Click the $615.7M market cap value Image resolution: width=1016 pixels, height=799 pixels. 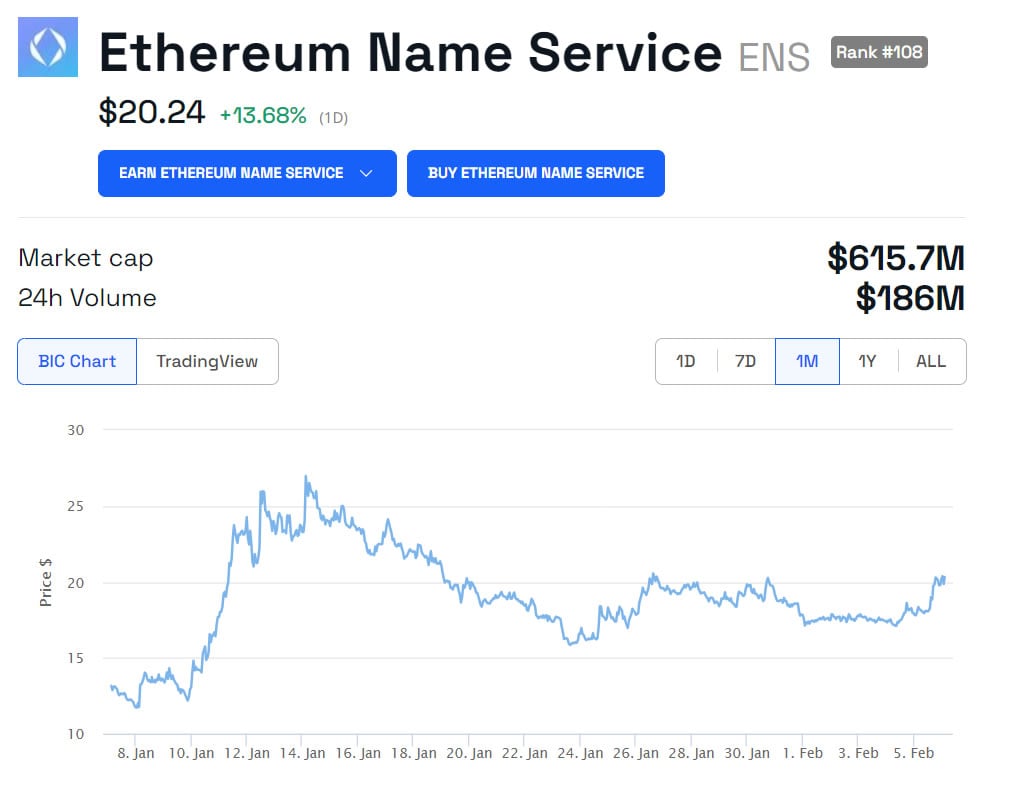[x=895, y=258]
